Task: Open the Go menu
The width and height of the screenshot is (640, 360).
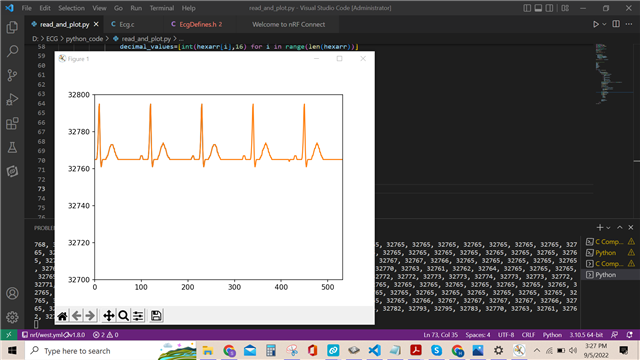Action: coord(118,8)
